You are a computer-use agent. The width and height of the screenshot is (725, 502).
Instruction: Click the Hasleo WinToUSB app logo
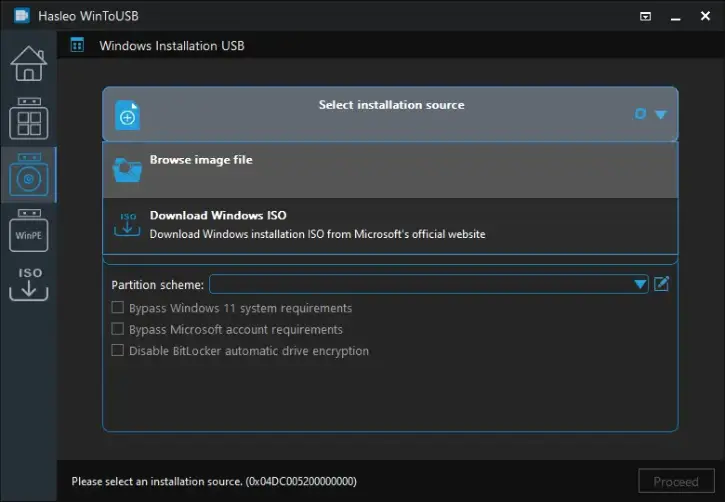(22, 16)
